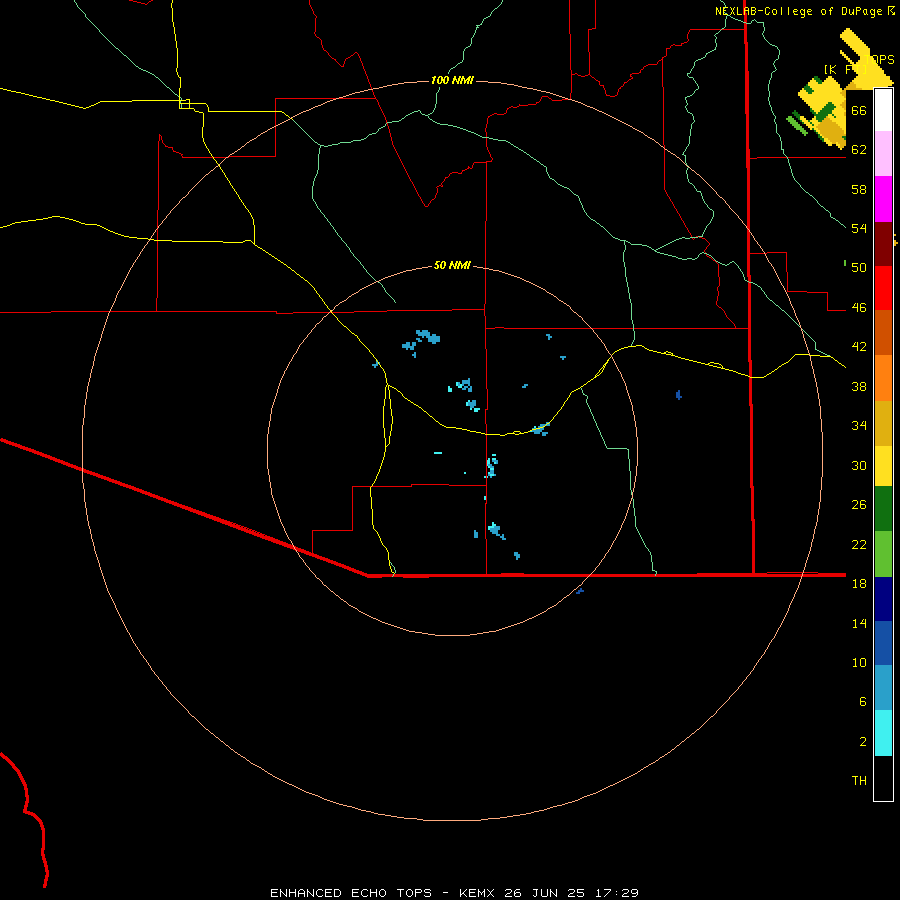Click the yellow legend swatch

(x=883, y=466)
